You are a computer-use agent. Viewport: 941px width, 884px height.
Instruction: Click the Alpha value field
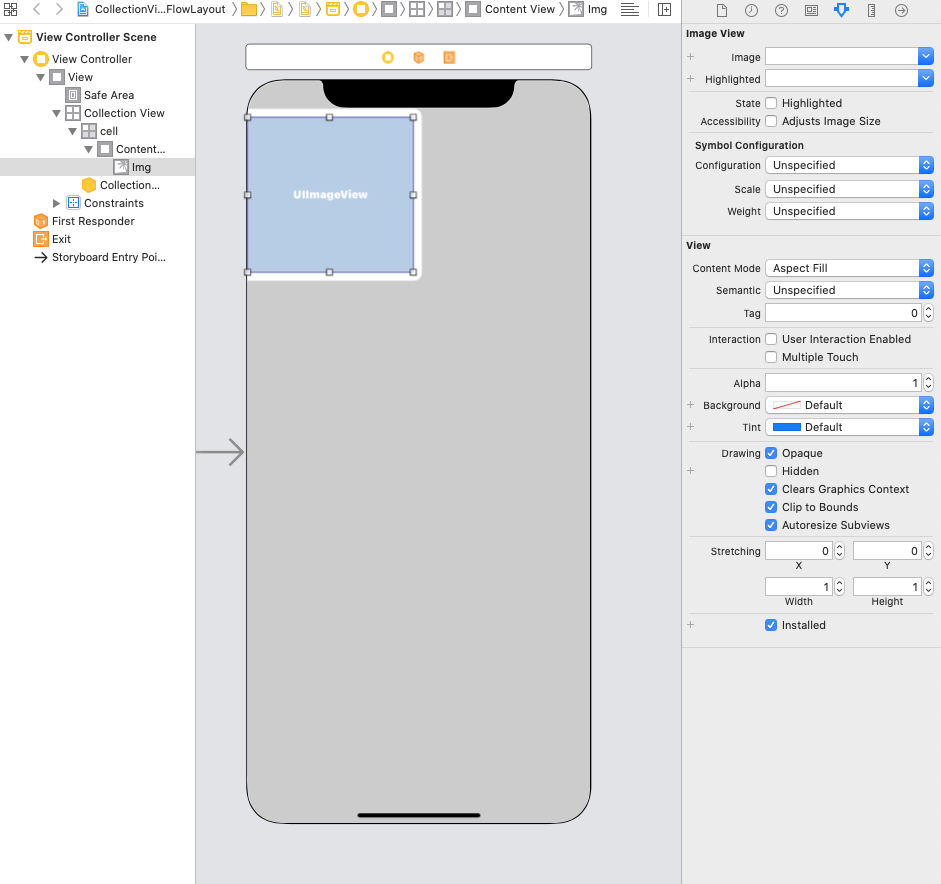tap(842, 383)
